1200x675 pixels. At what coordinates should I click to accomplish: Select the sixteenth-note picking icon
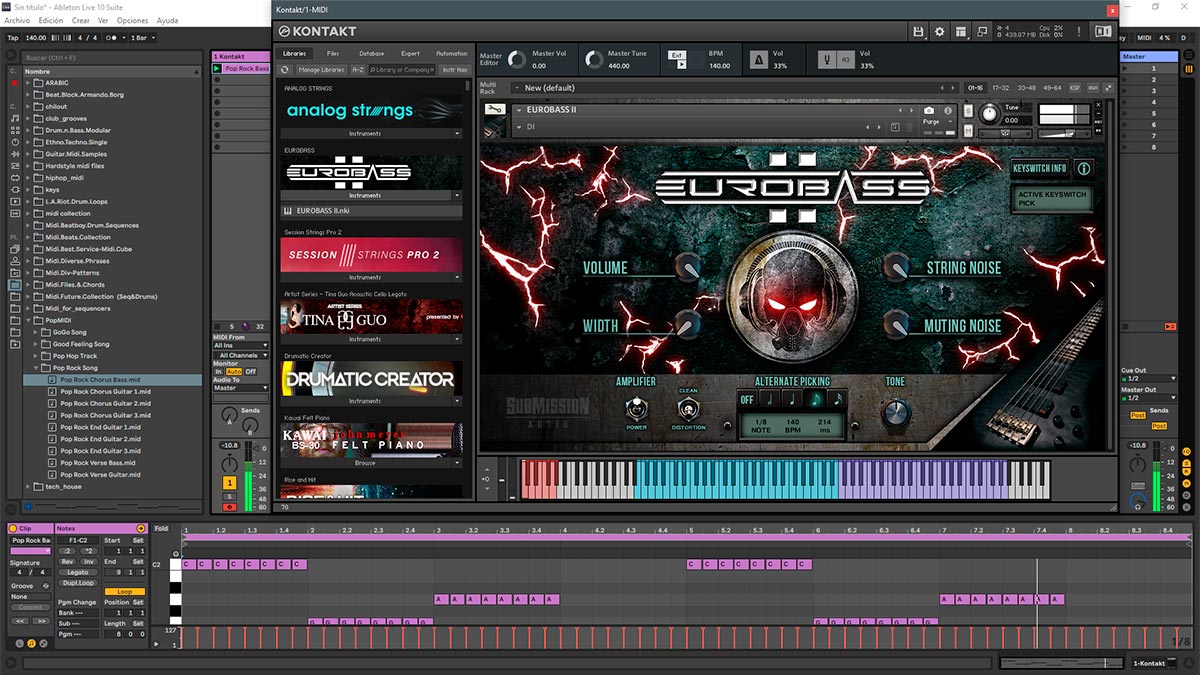(837, 400)
